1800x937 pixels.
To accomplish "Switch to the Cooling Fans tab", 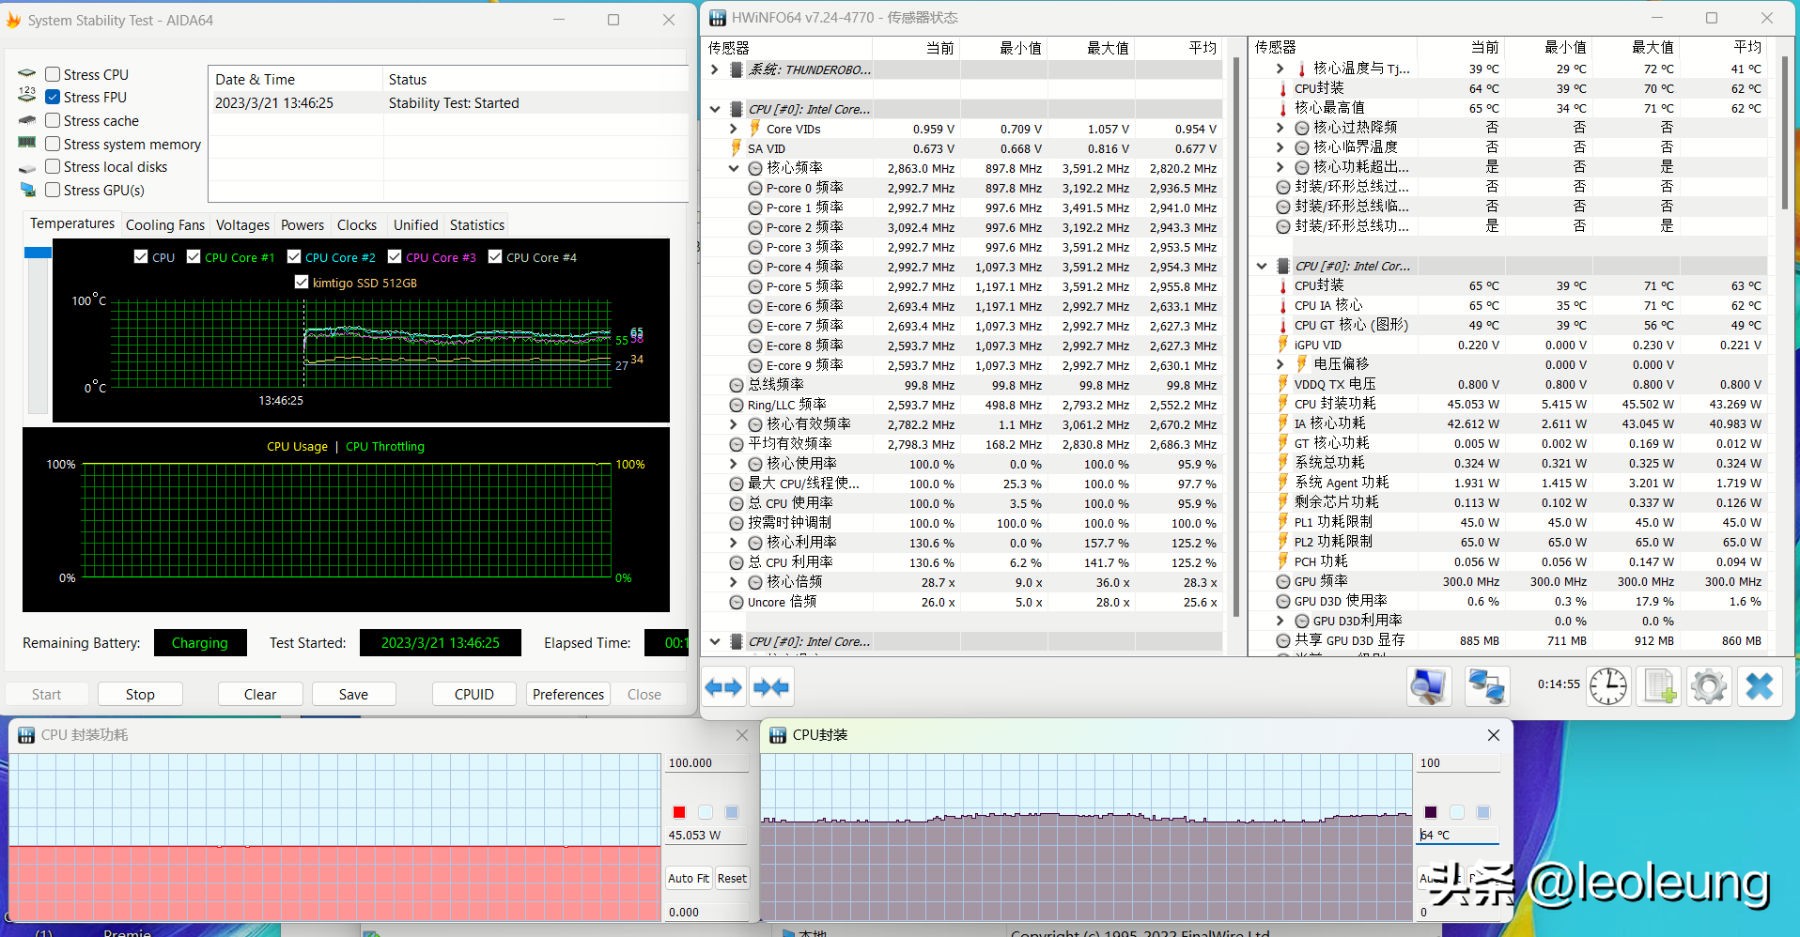I will [165, 225].
